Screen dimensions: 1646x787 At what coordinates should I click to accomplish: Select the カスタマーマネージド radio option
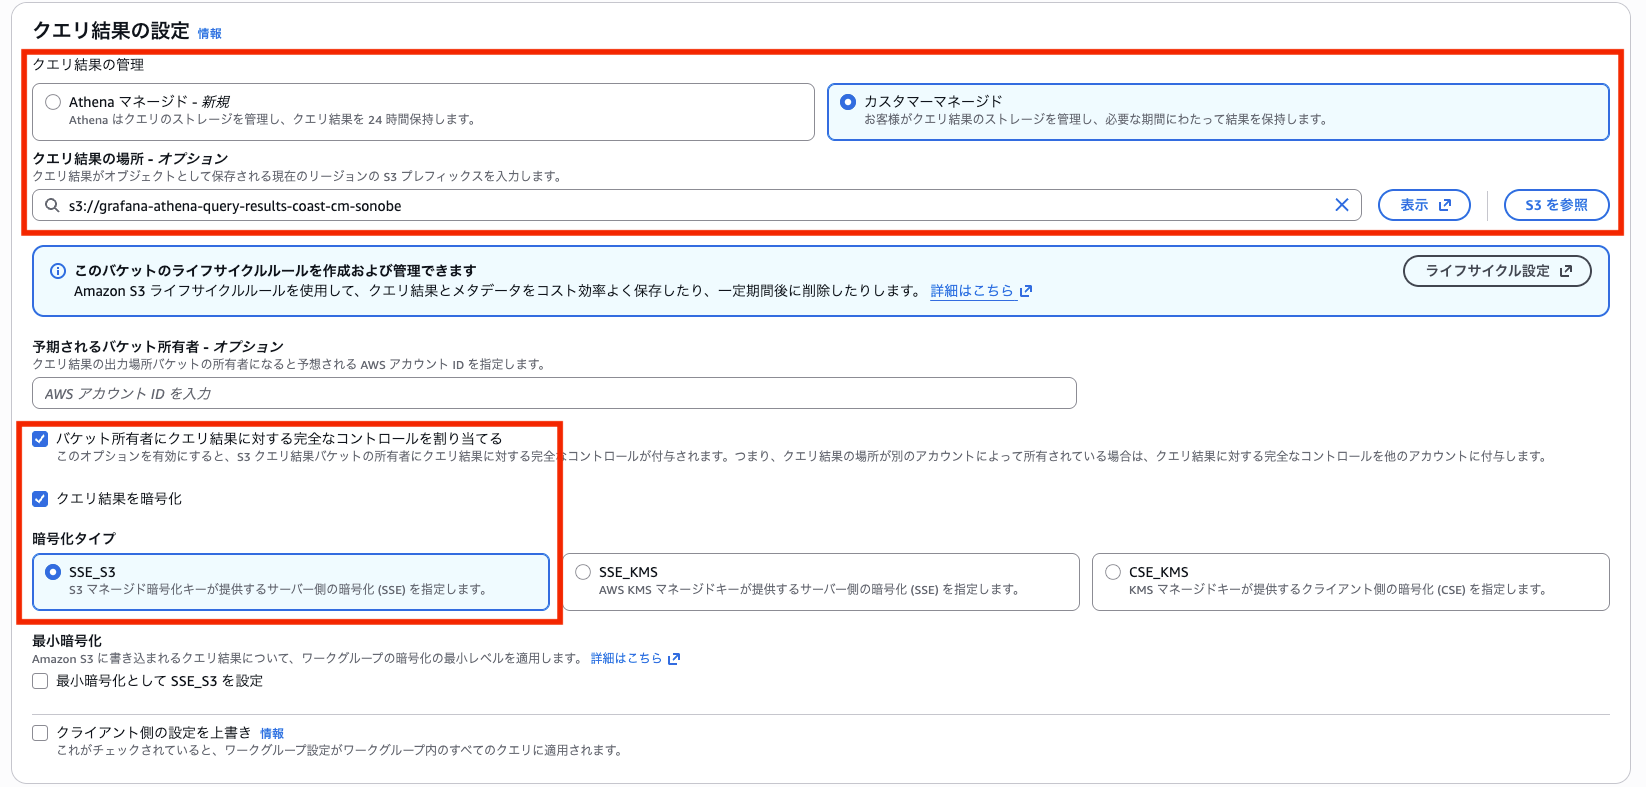point(848,102)
